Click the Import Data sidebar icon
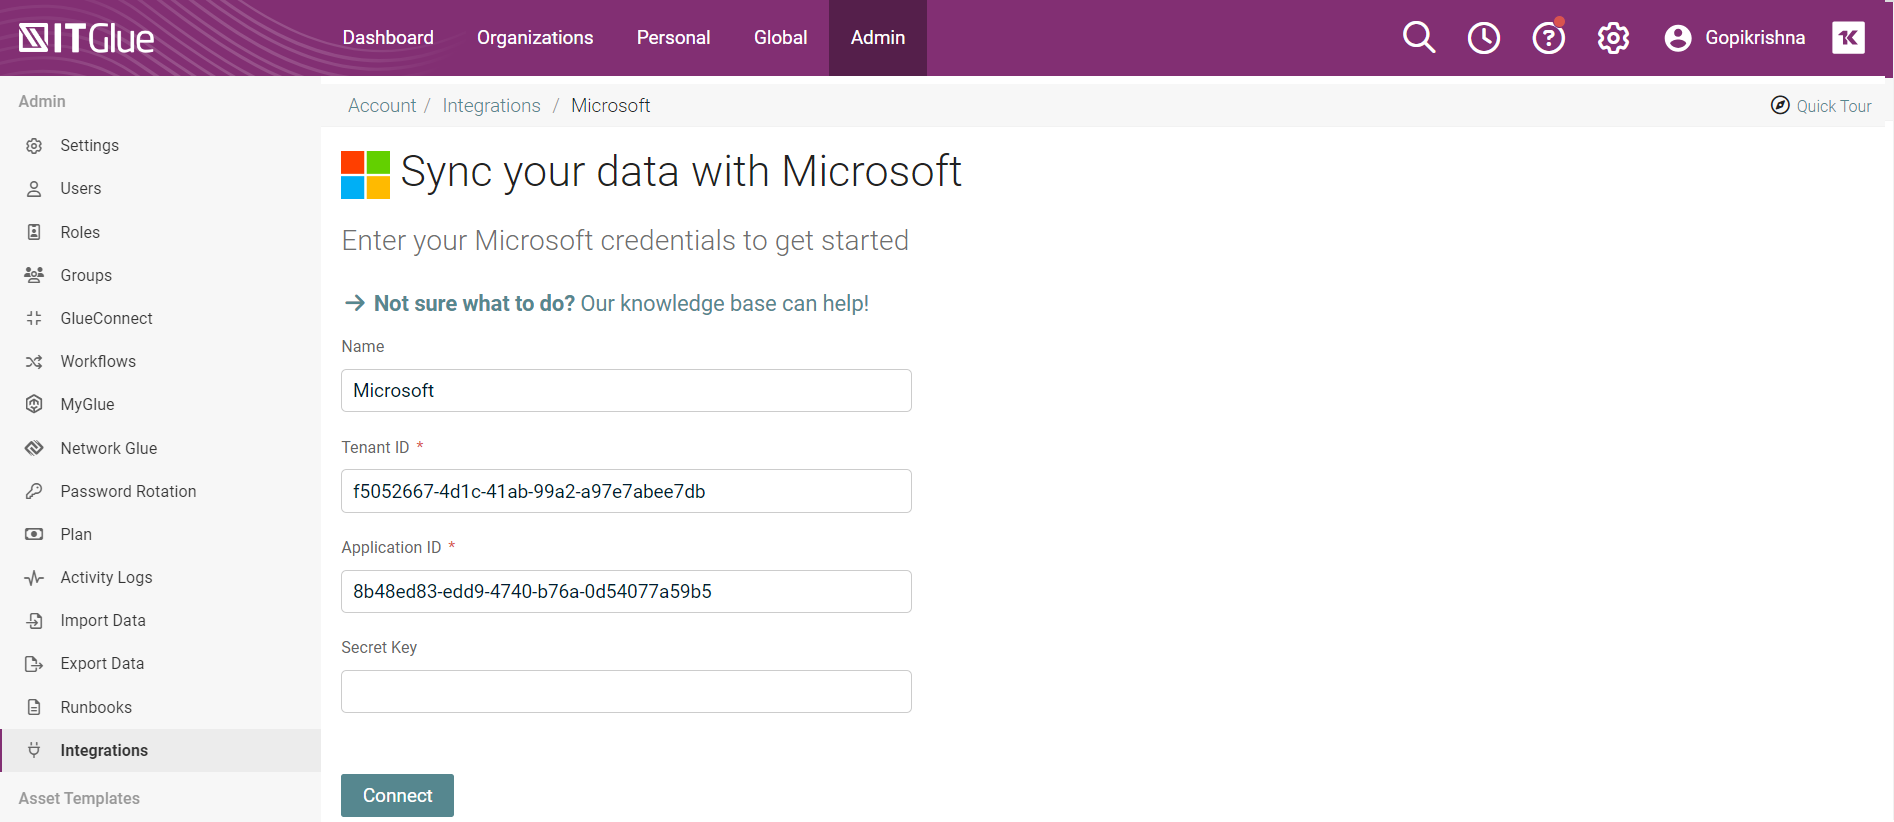 point(34,621)
